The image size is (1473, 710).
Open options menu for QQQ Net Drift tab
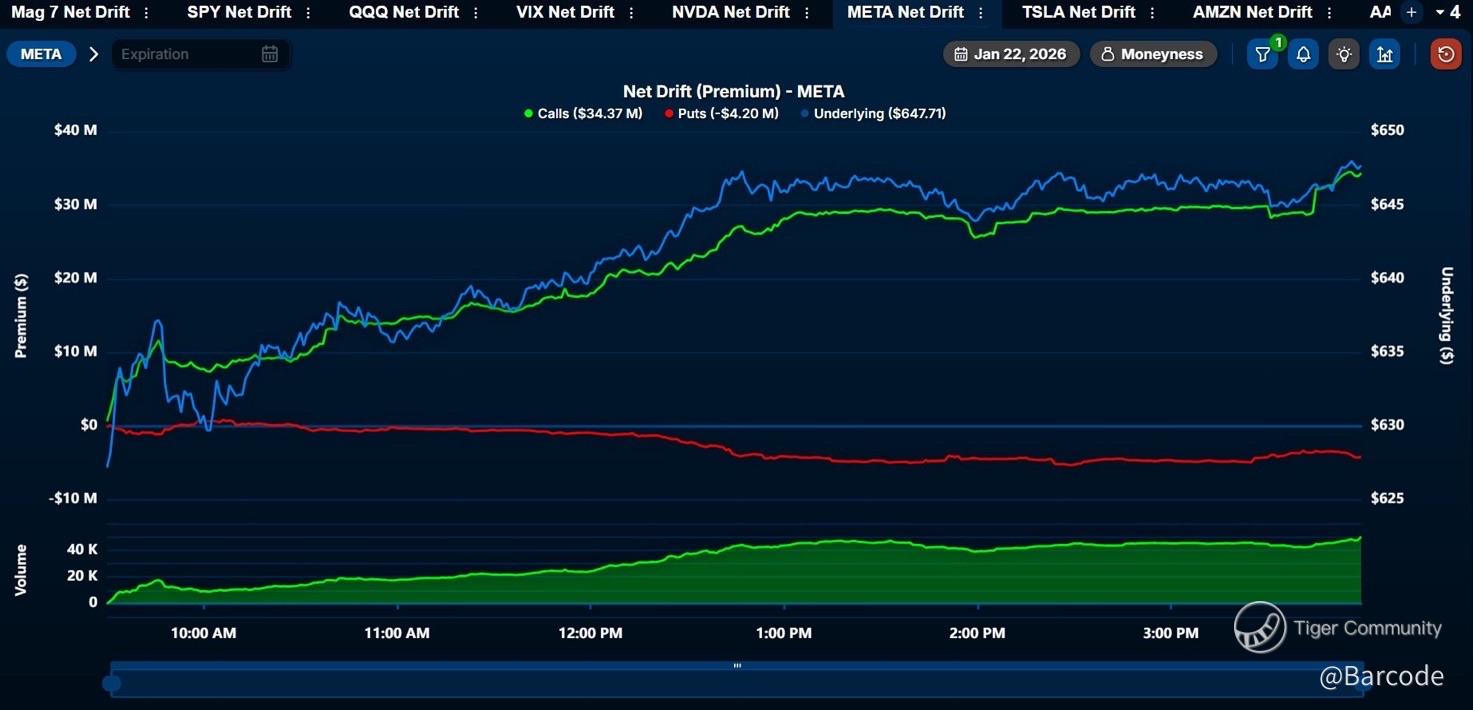pyautogui.click(x=476, y=13)
